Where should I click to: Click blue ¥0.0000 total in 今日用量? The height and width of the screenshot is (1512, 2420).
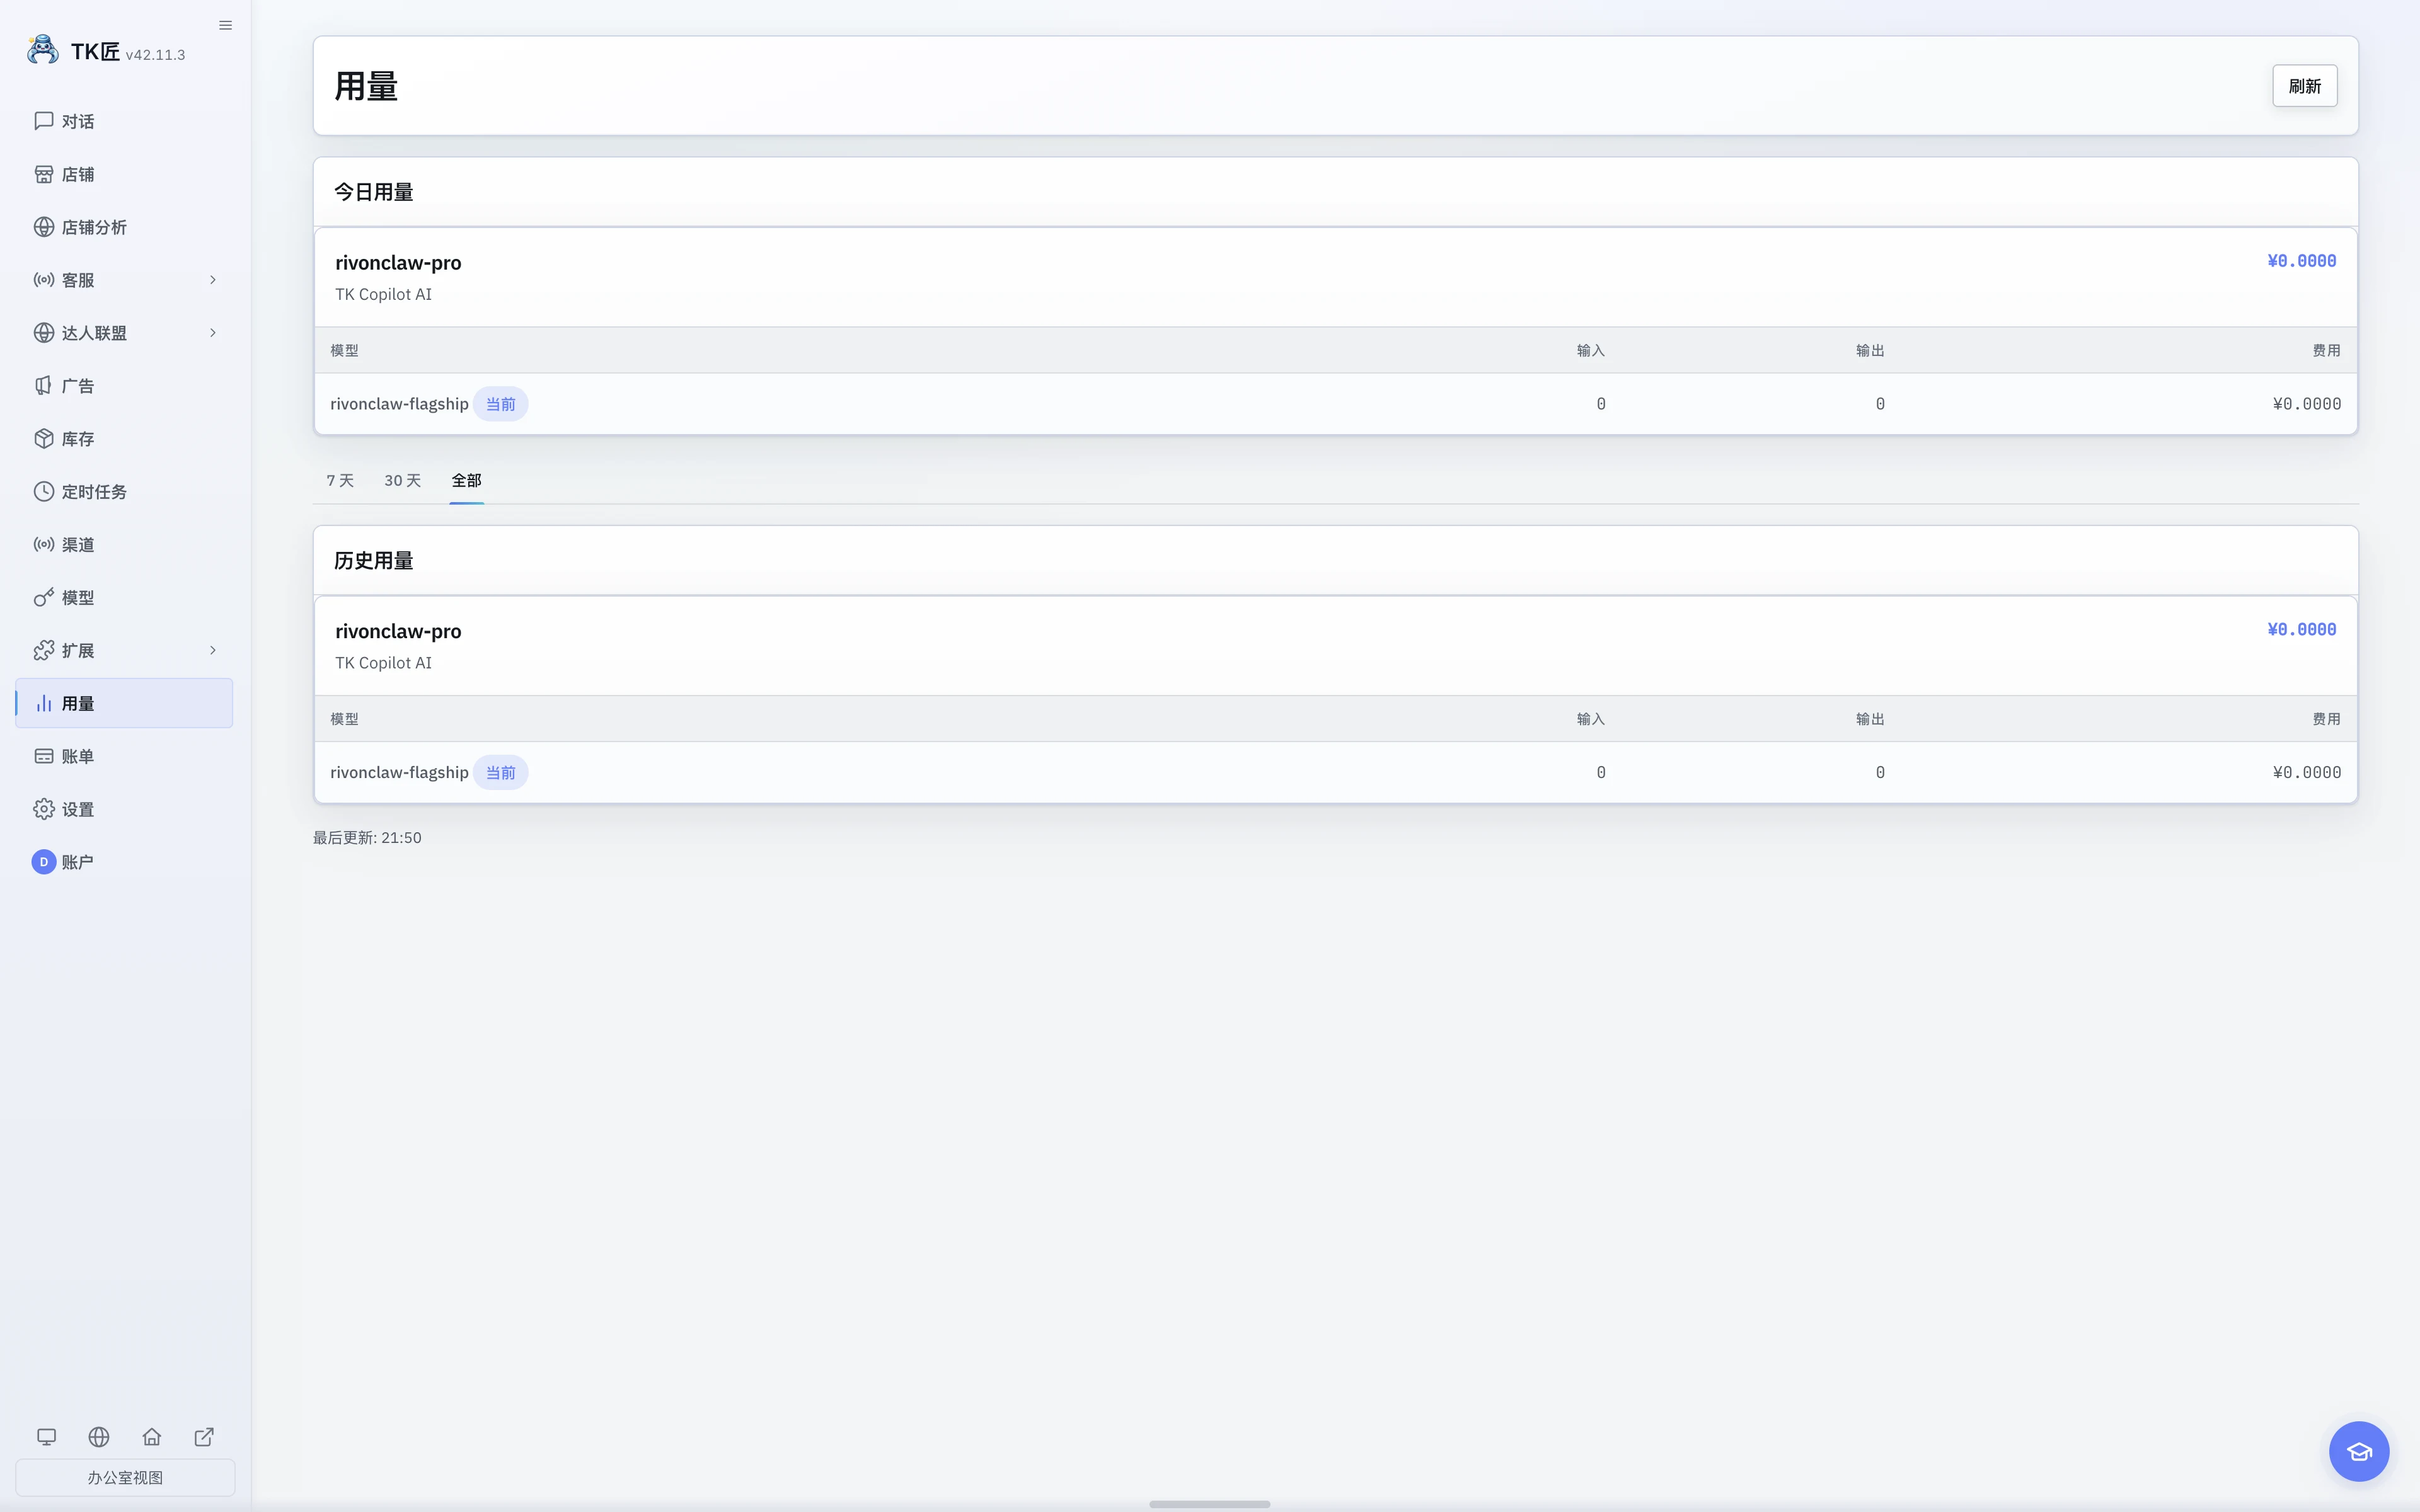point(2301,261)
